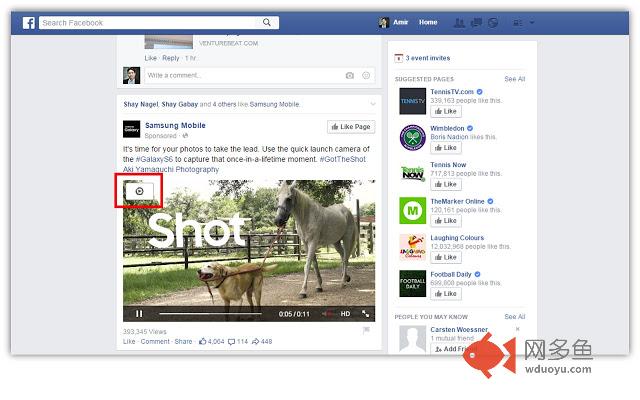The width and height of the screenshot is (640, 400).
Task: Click the extension play button on video
Action: point(139,191)
